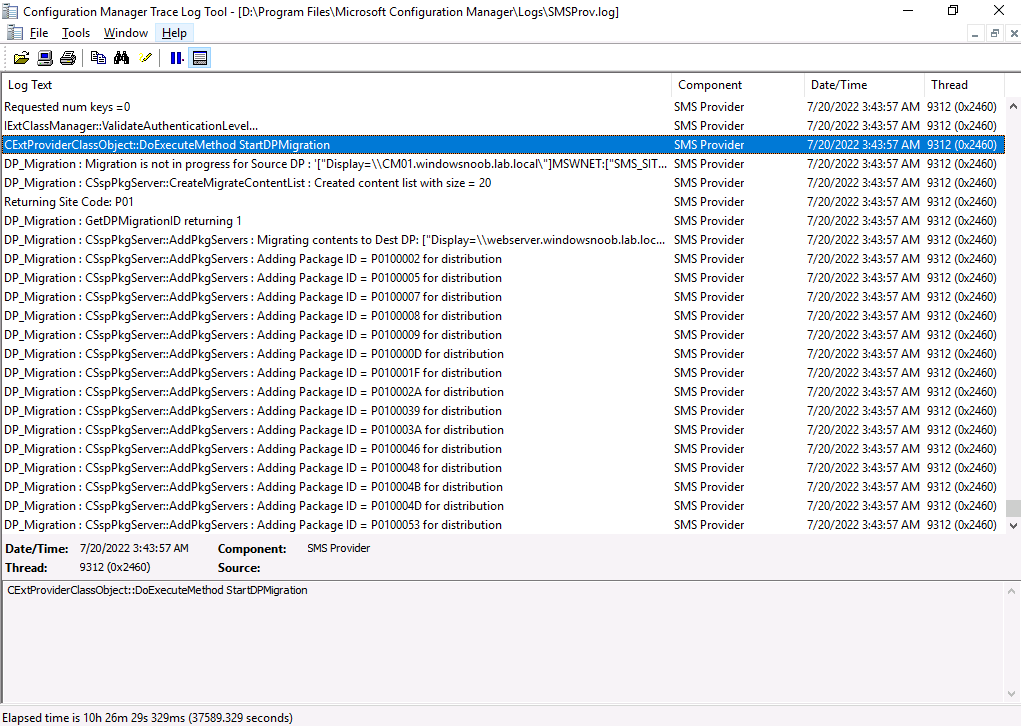Image resolution: width=1021 pixels, height=726 pixels.
Task: Select the row for Package ID P010004D
Action: pos(503,506)
